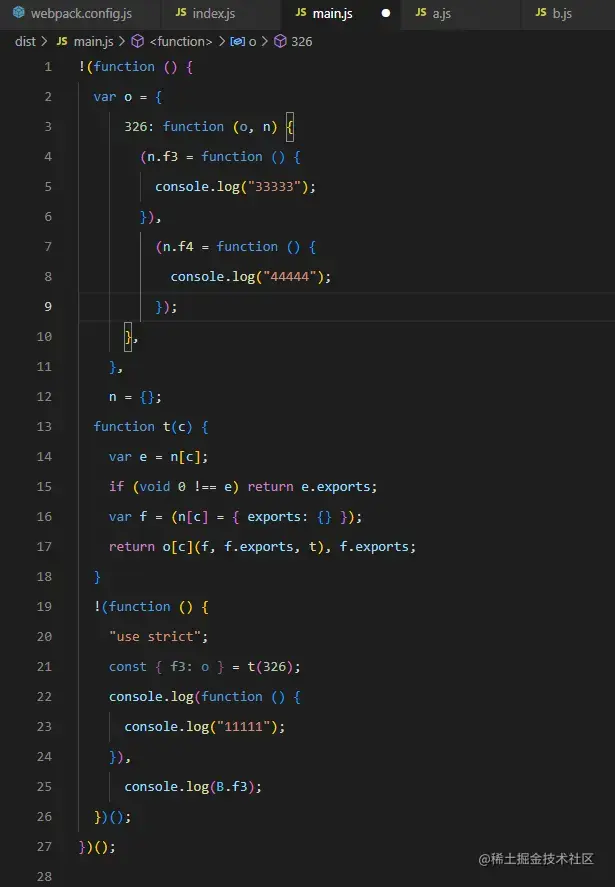Screen dimensions: 615x887
Task: Open the a.js tab
Action: [x=442, y=13]
